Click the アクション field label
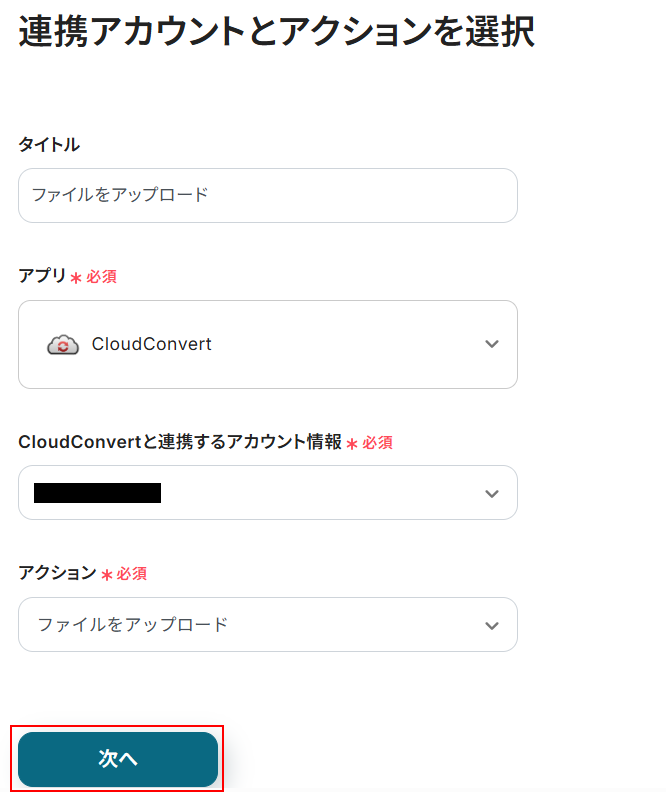Image resolution: width=666 pixels, height=792 pixels. (x=57, y=573)
